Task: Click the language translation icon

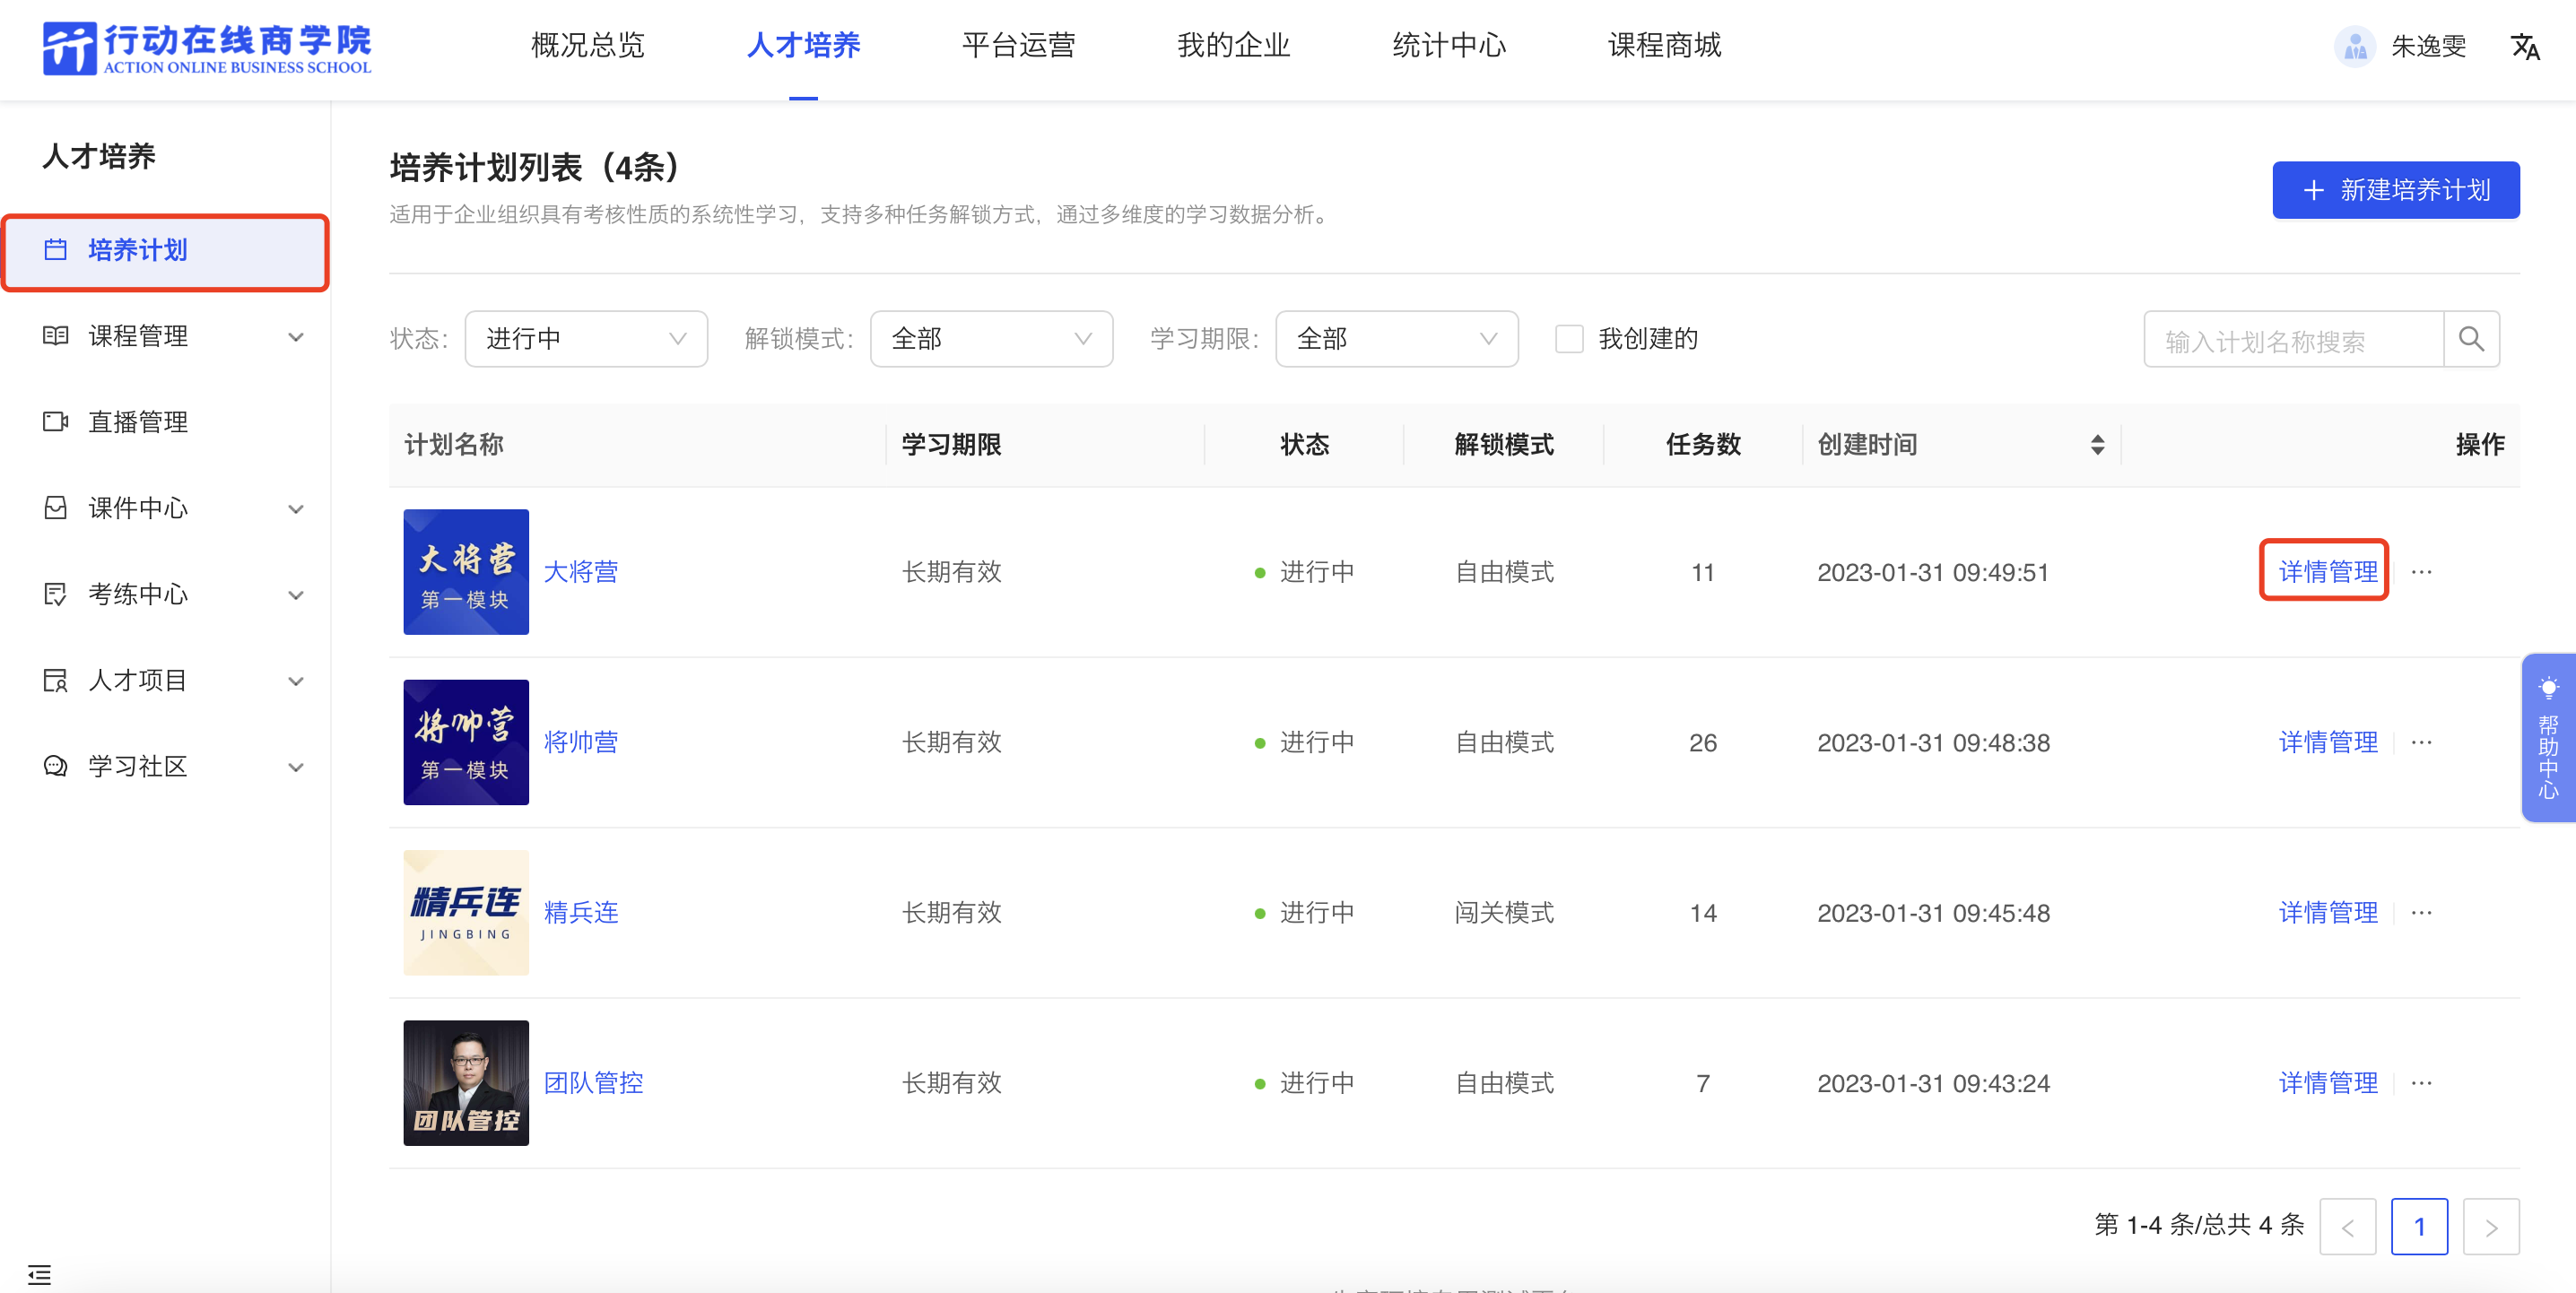Action: tap(2524, 46)
